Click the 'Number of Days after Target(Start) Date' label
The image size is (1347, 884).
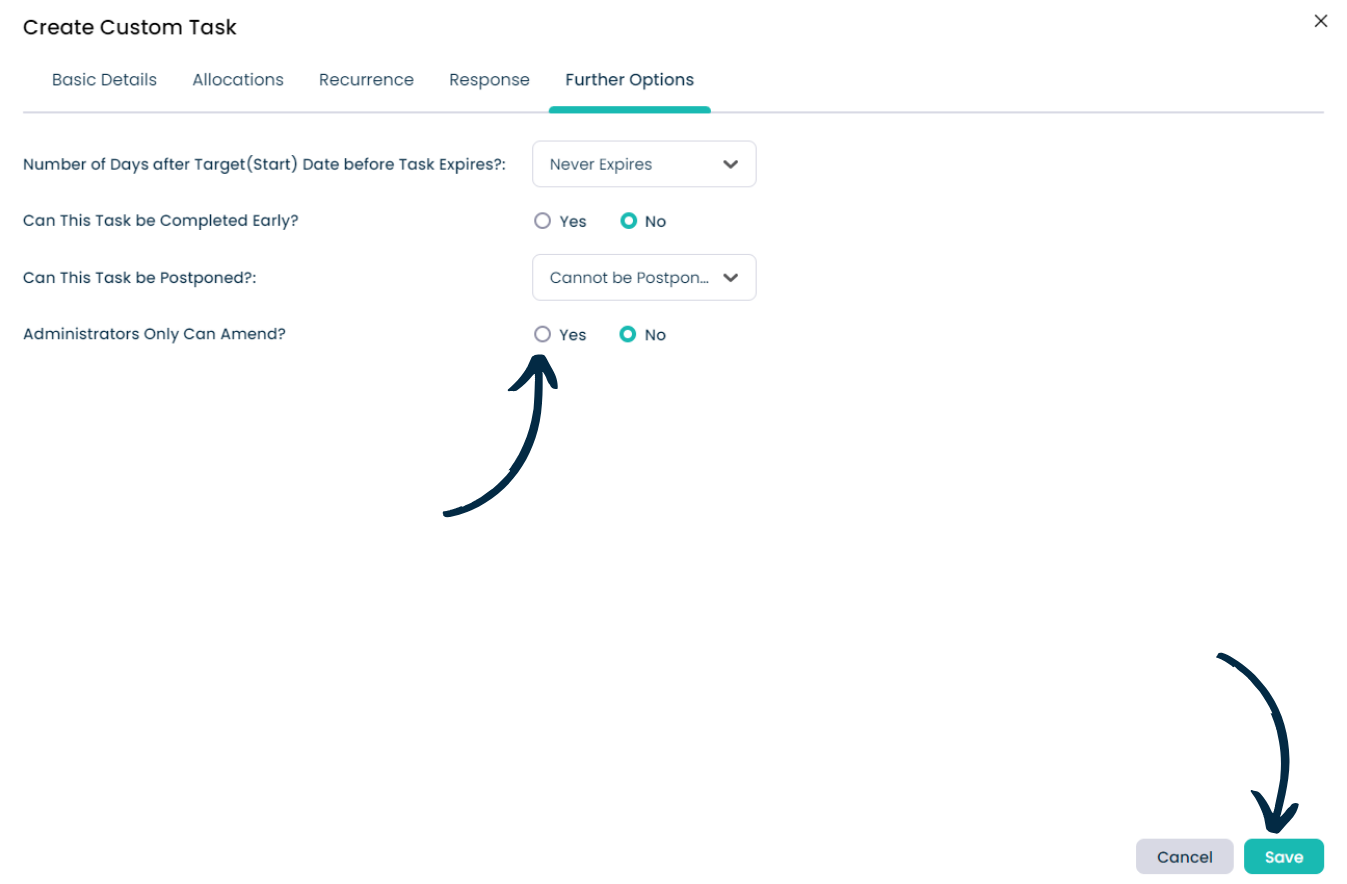click(264, 164)
